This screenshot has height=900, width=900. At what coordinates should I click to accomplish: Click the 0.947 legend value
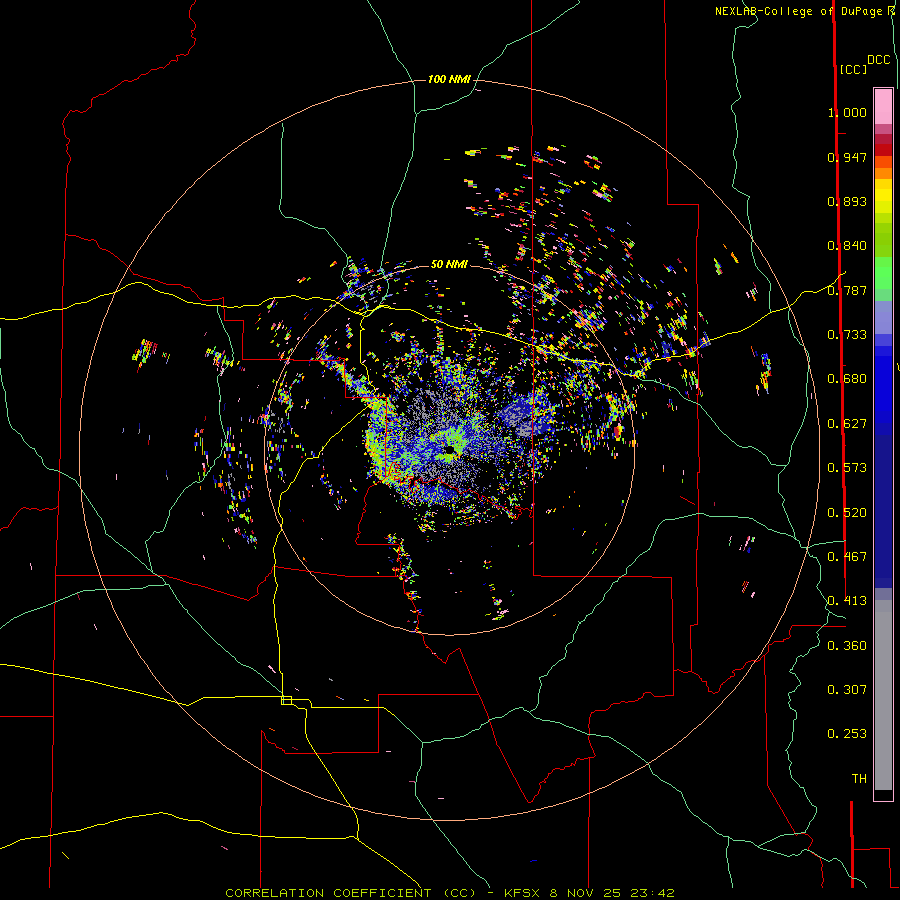847,157
